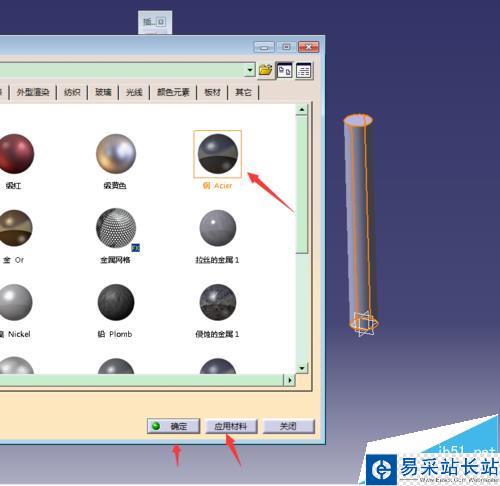This screenshot has height=486, width=500.
Task: Switch to the 颜色元素 tab
Action: (173, 92)
